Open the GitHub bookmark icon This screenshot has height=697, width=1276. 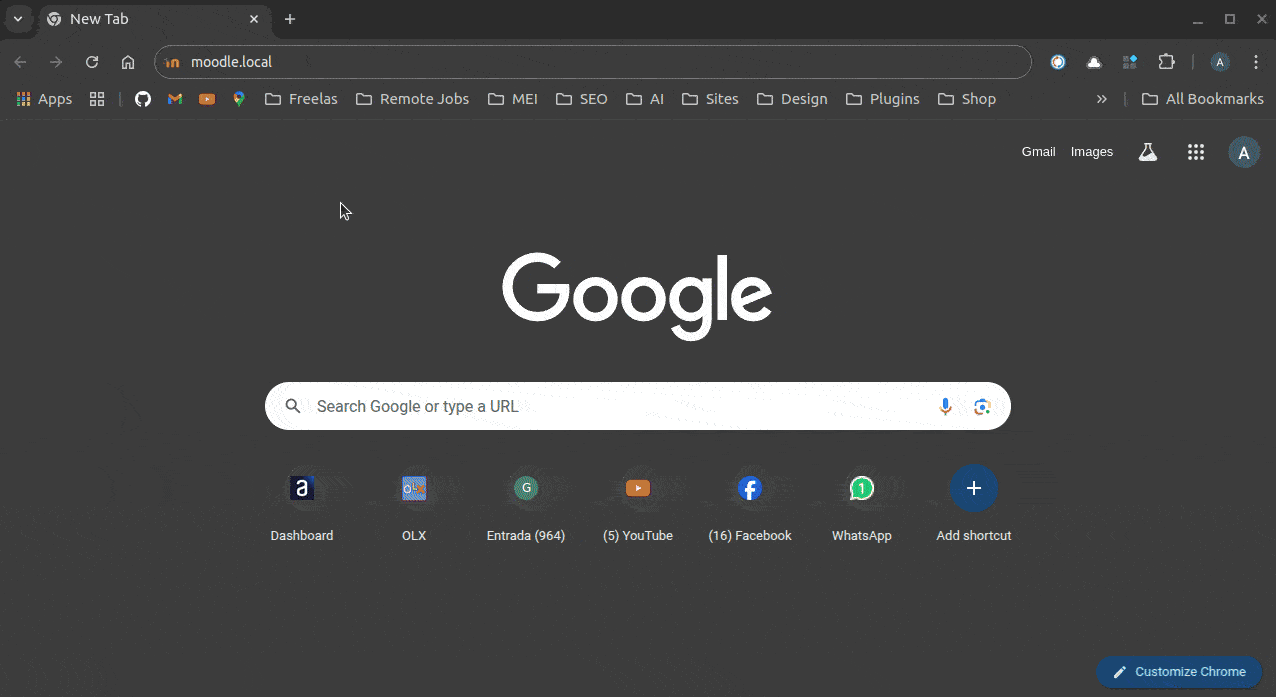click(x=143, y=99)
